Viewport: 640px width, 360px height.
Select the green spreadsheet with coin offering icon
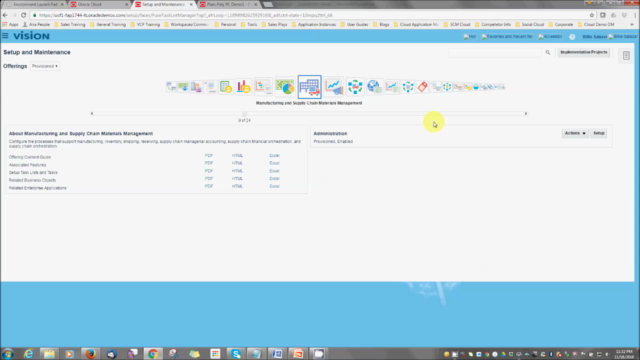(226, 87)
